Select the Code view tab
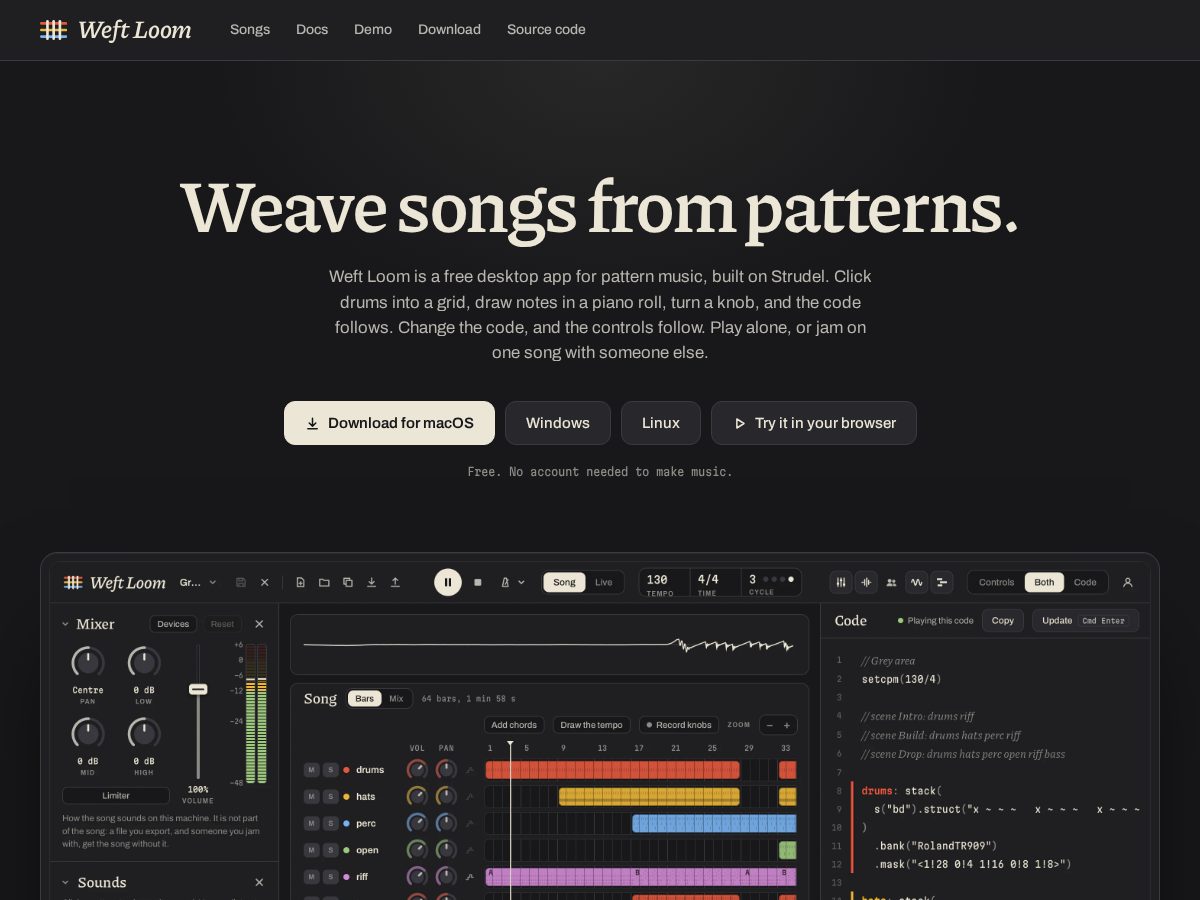Viewport: 1200px width, 900px height. click(1085, 582)
